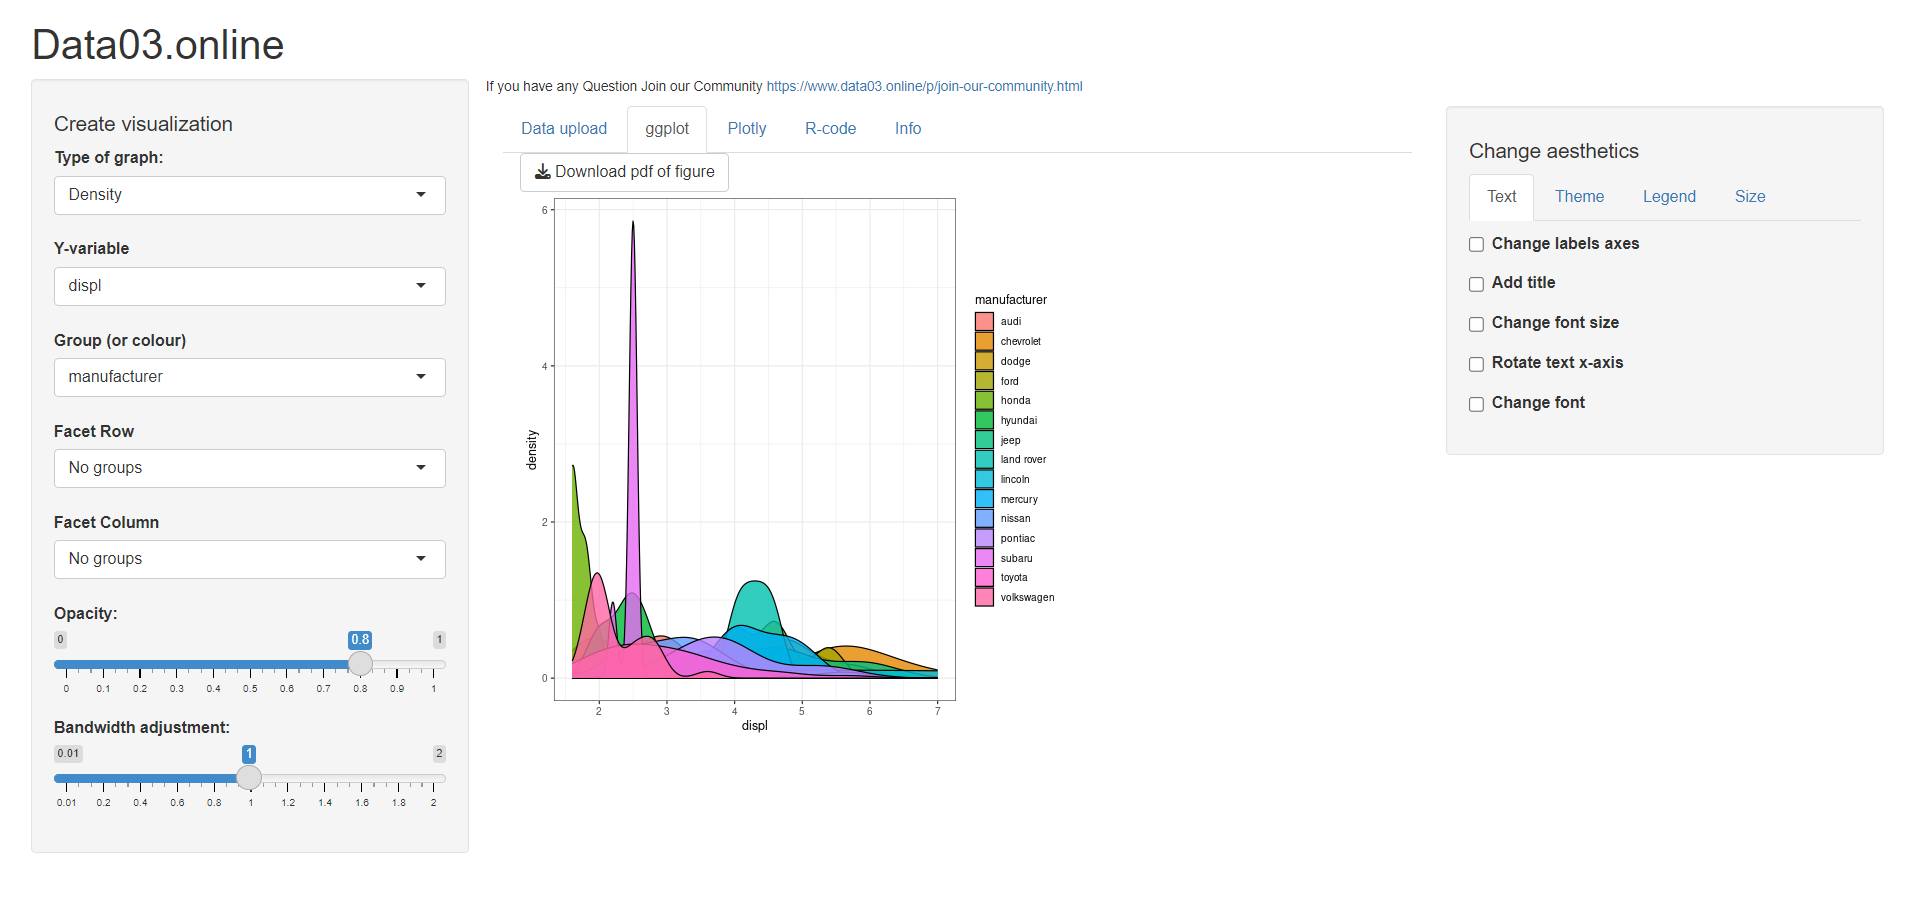Screen dimensions: 1917x916
Task: Enable Change font size checkbox
Action: (1476, 324)
